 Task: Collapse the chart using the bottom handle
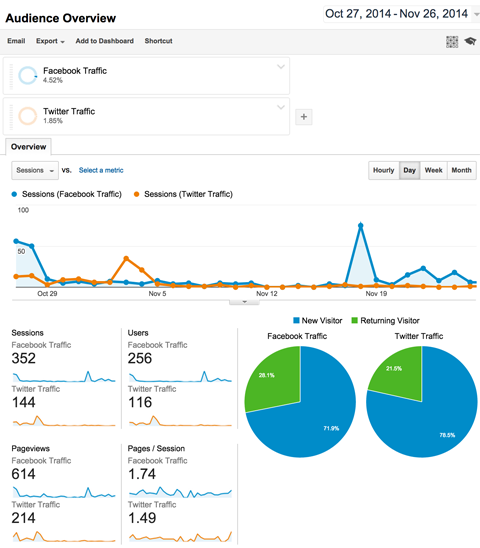tap(244, 302)
